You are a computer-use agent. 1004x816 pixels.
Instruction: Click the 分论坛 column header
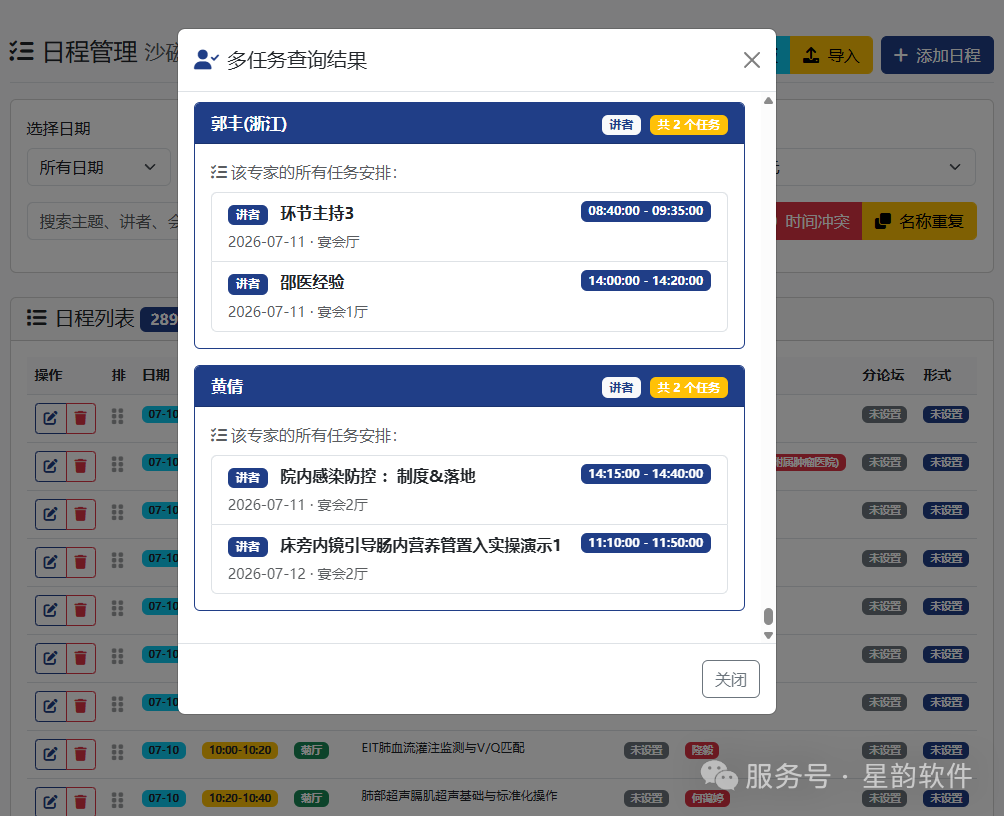883,375
